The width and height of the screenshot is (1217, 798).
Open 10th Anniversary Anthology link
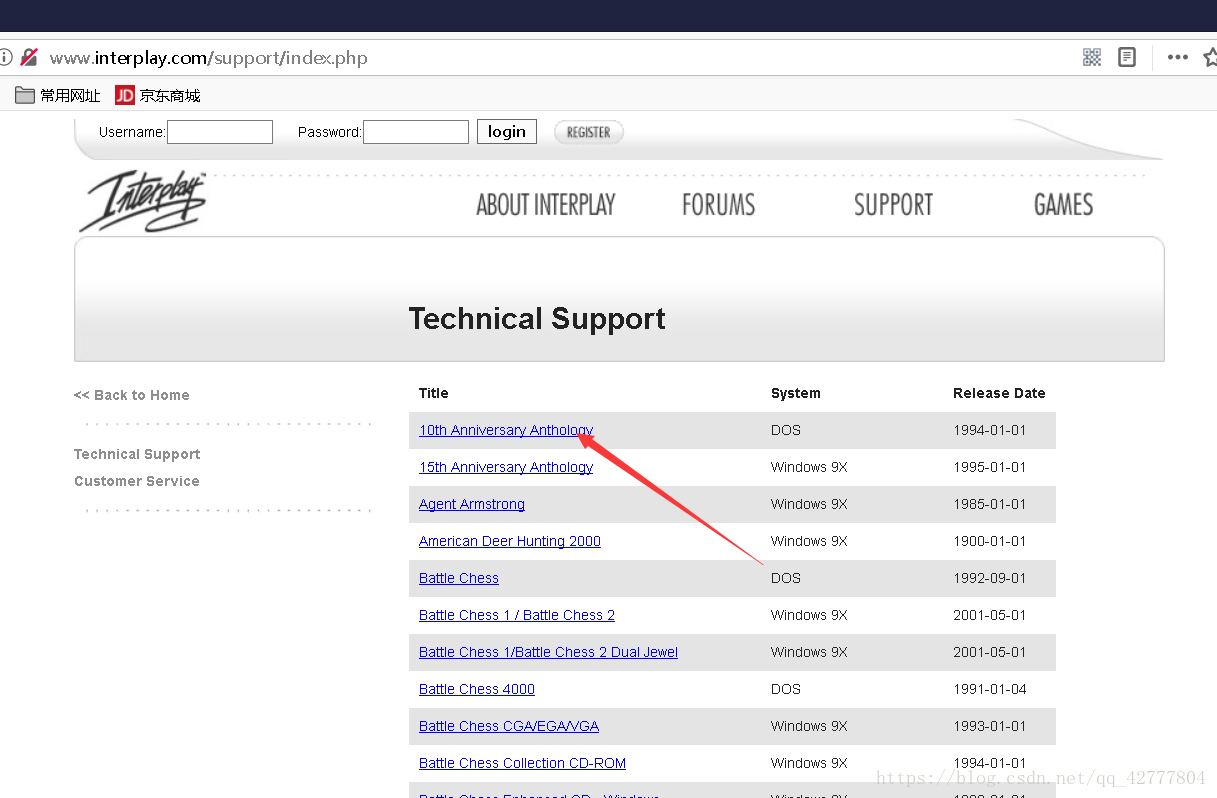point(506,430)
